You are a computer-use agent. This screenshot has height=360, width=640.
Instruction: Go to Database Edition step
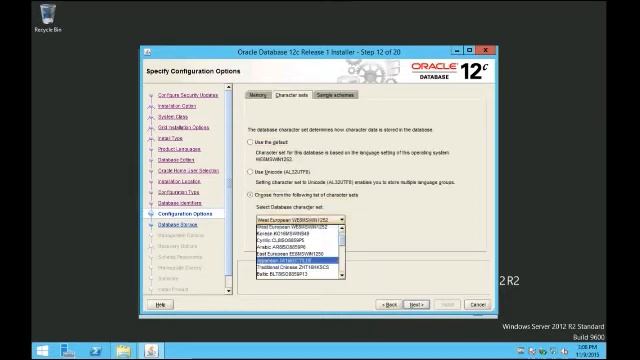(x=176, y=160)
